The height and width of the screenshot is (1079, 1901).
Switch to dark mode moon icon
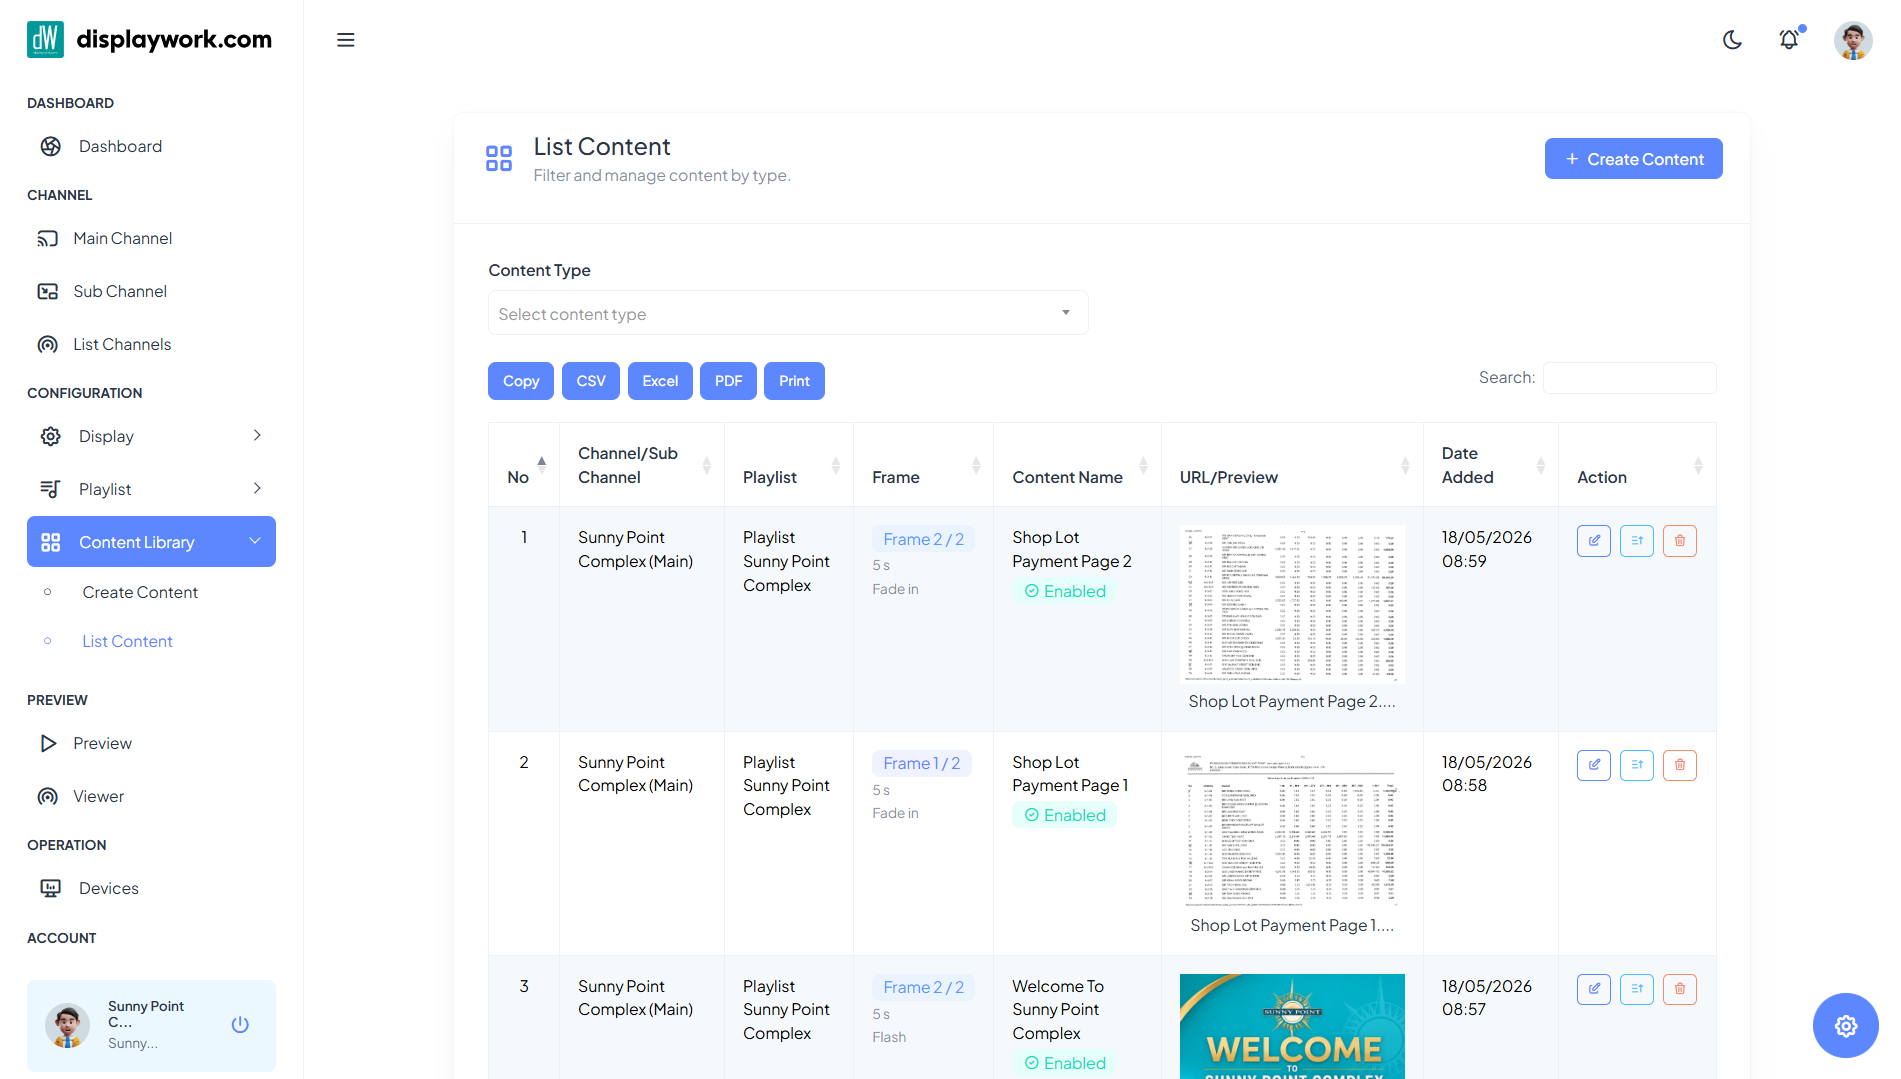click(x=1733, y=40)
